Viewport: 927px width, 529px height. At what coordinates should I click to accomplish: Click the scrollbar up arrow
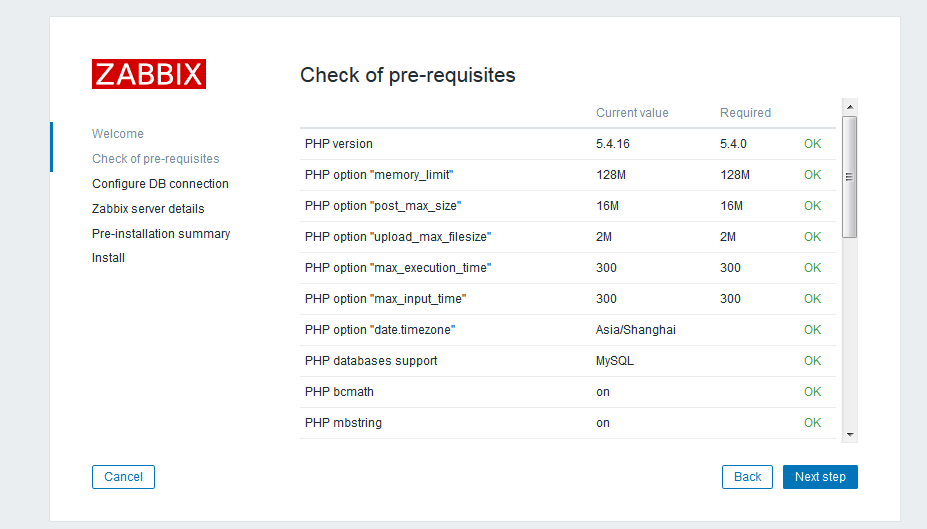tap(849, 106)
